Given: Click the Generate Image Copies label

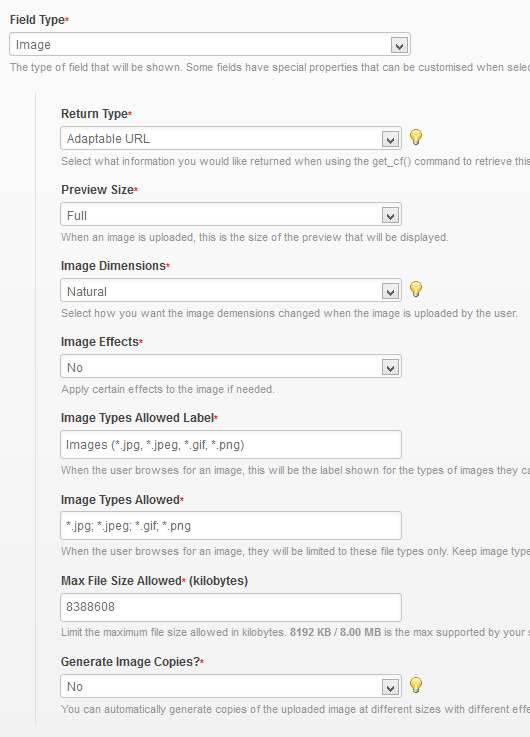Looking at the screenshot, I should tap(131, 662).
